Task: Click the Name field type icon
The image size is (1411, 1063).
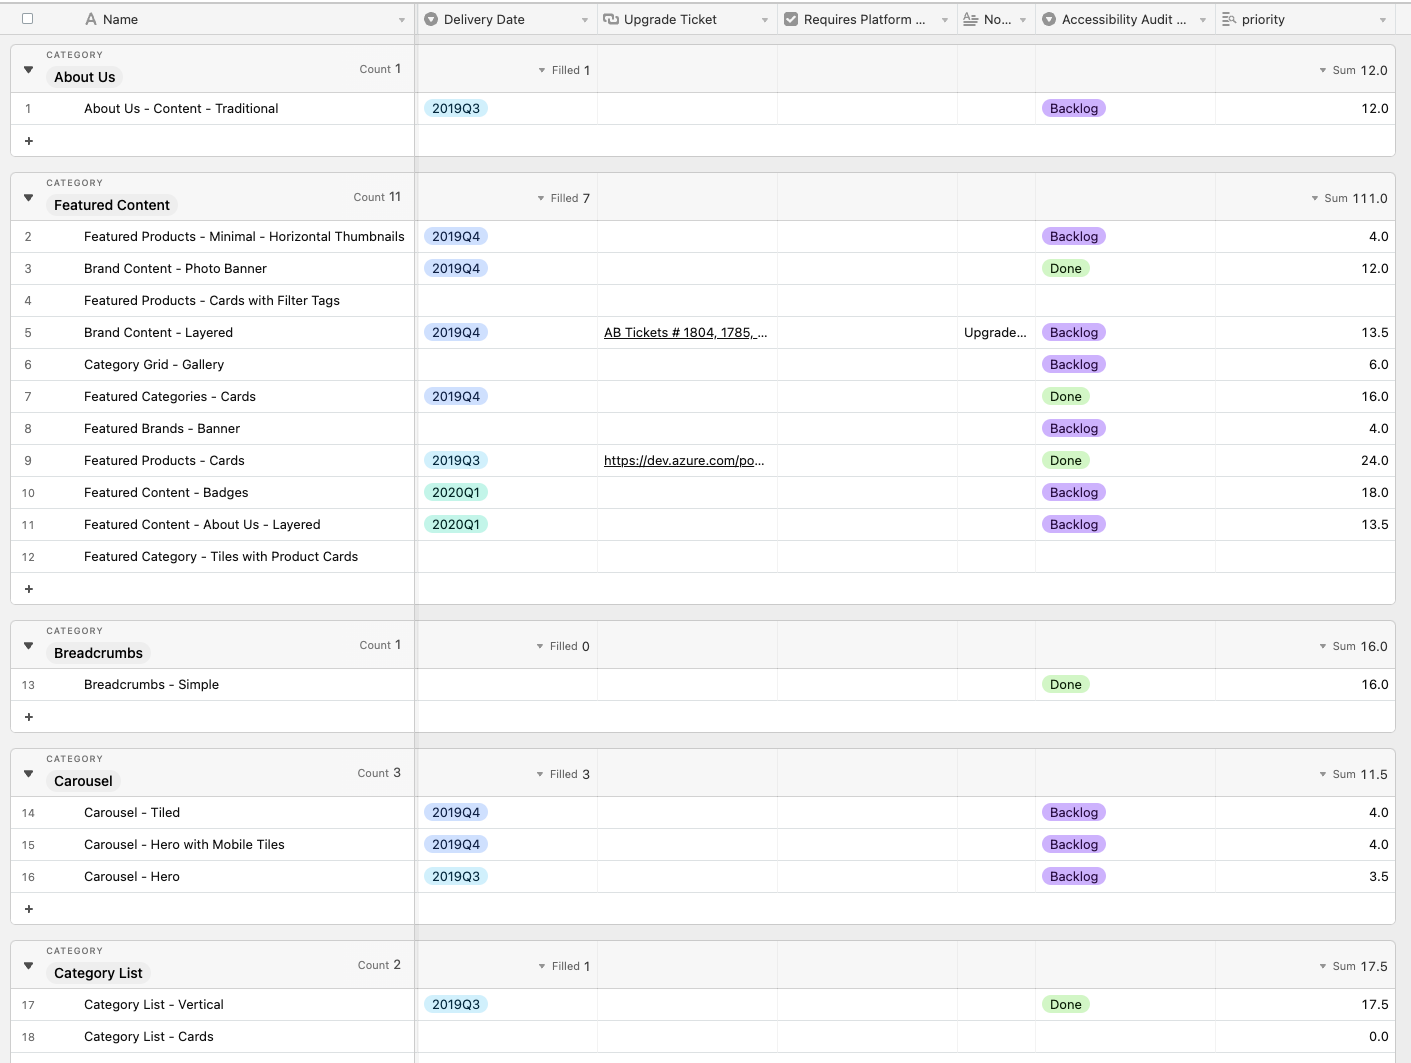Action: tap(91, 19)
